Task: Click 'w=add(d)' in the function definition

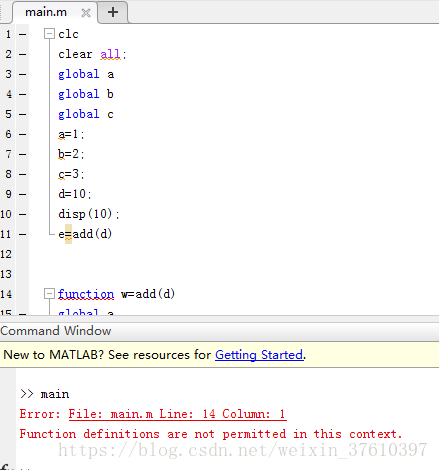Action: pos(148,294)
